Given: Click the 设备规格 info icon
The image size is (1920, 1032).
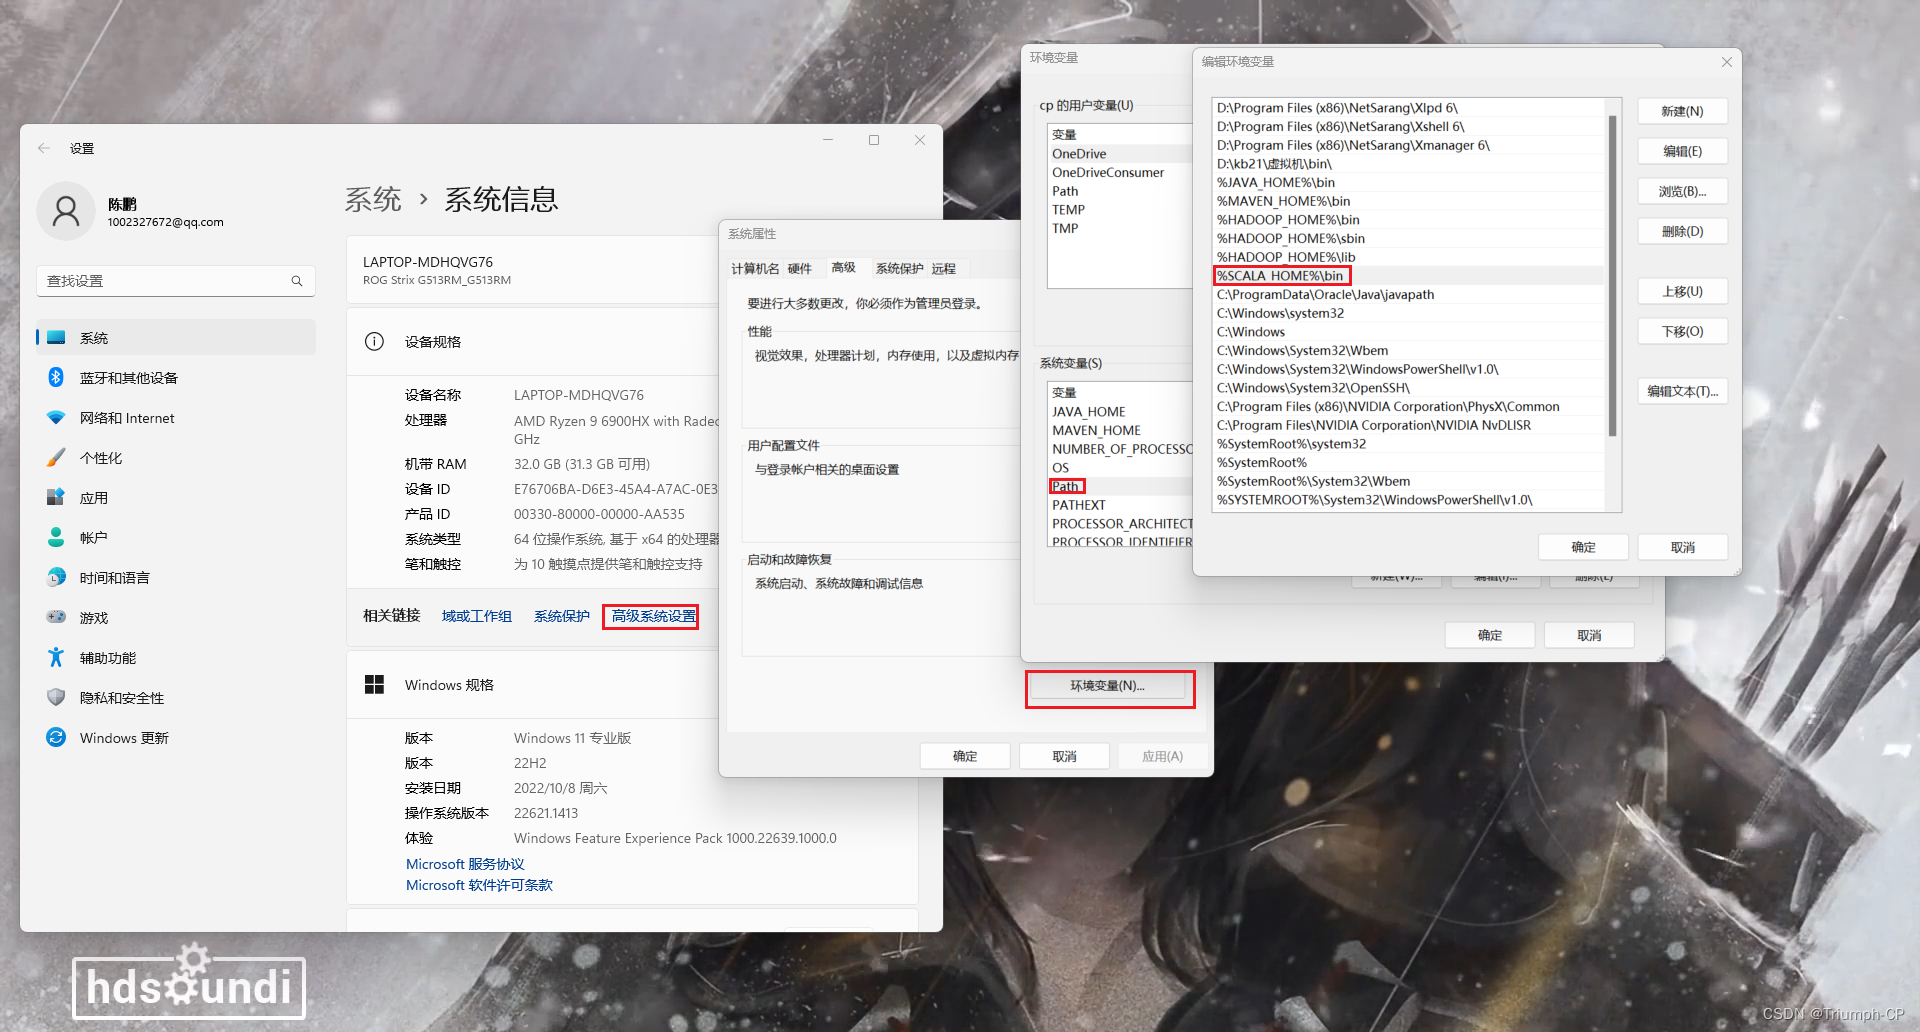Looking at the screenshot, I should click(374, 341).
